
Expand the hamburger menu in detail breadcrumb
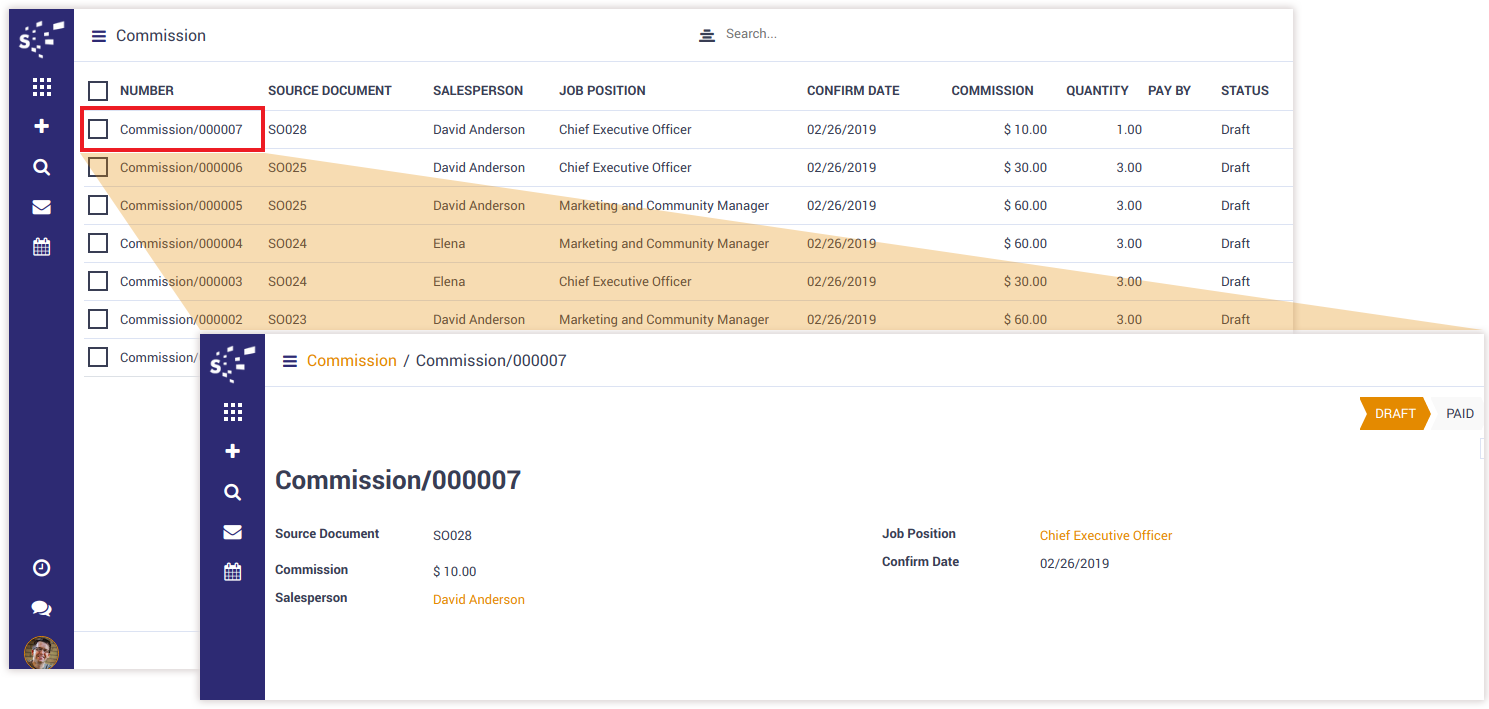(290, 361)
